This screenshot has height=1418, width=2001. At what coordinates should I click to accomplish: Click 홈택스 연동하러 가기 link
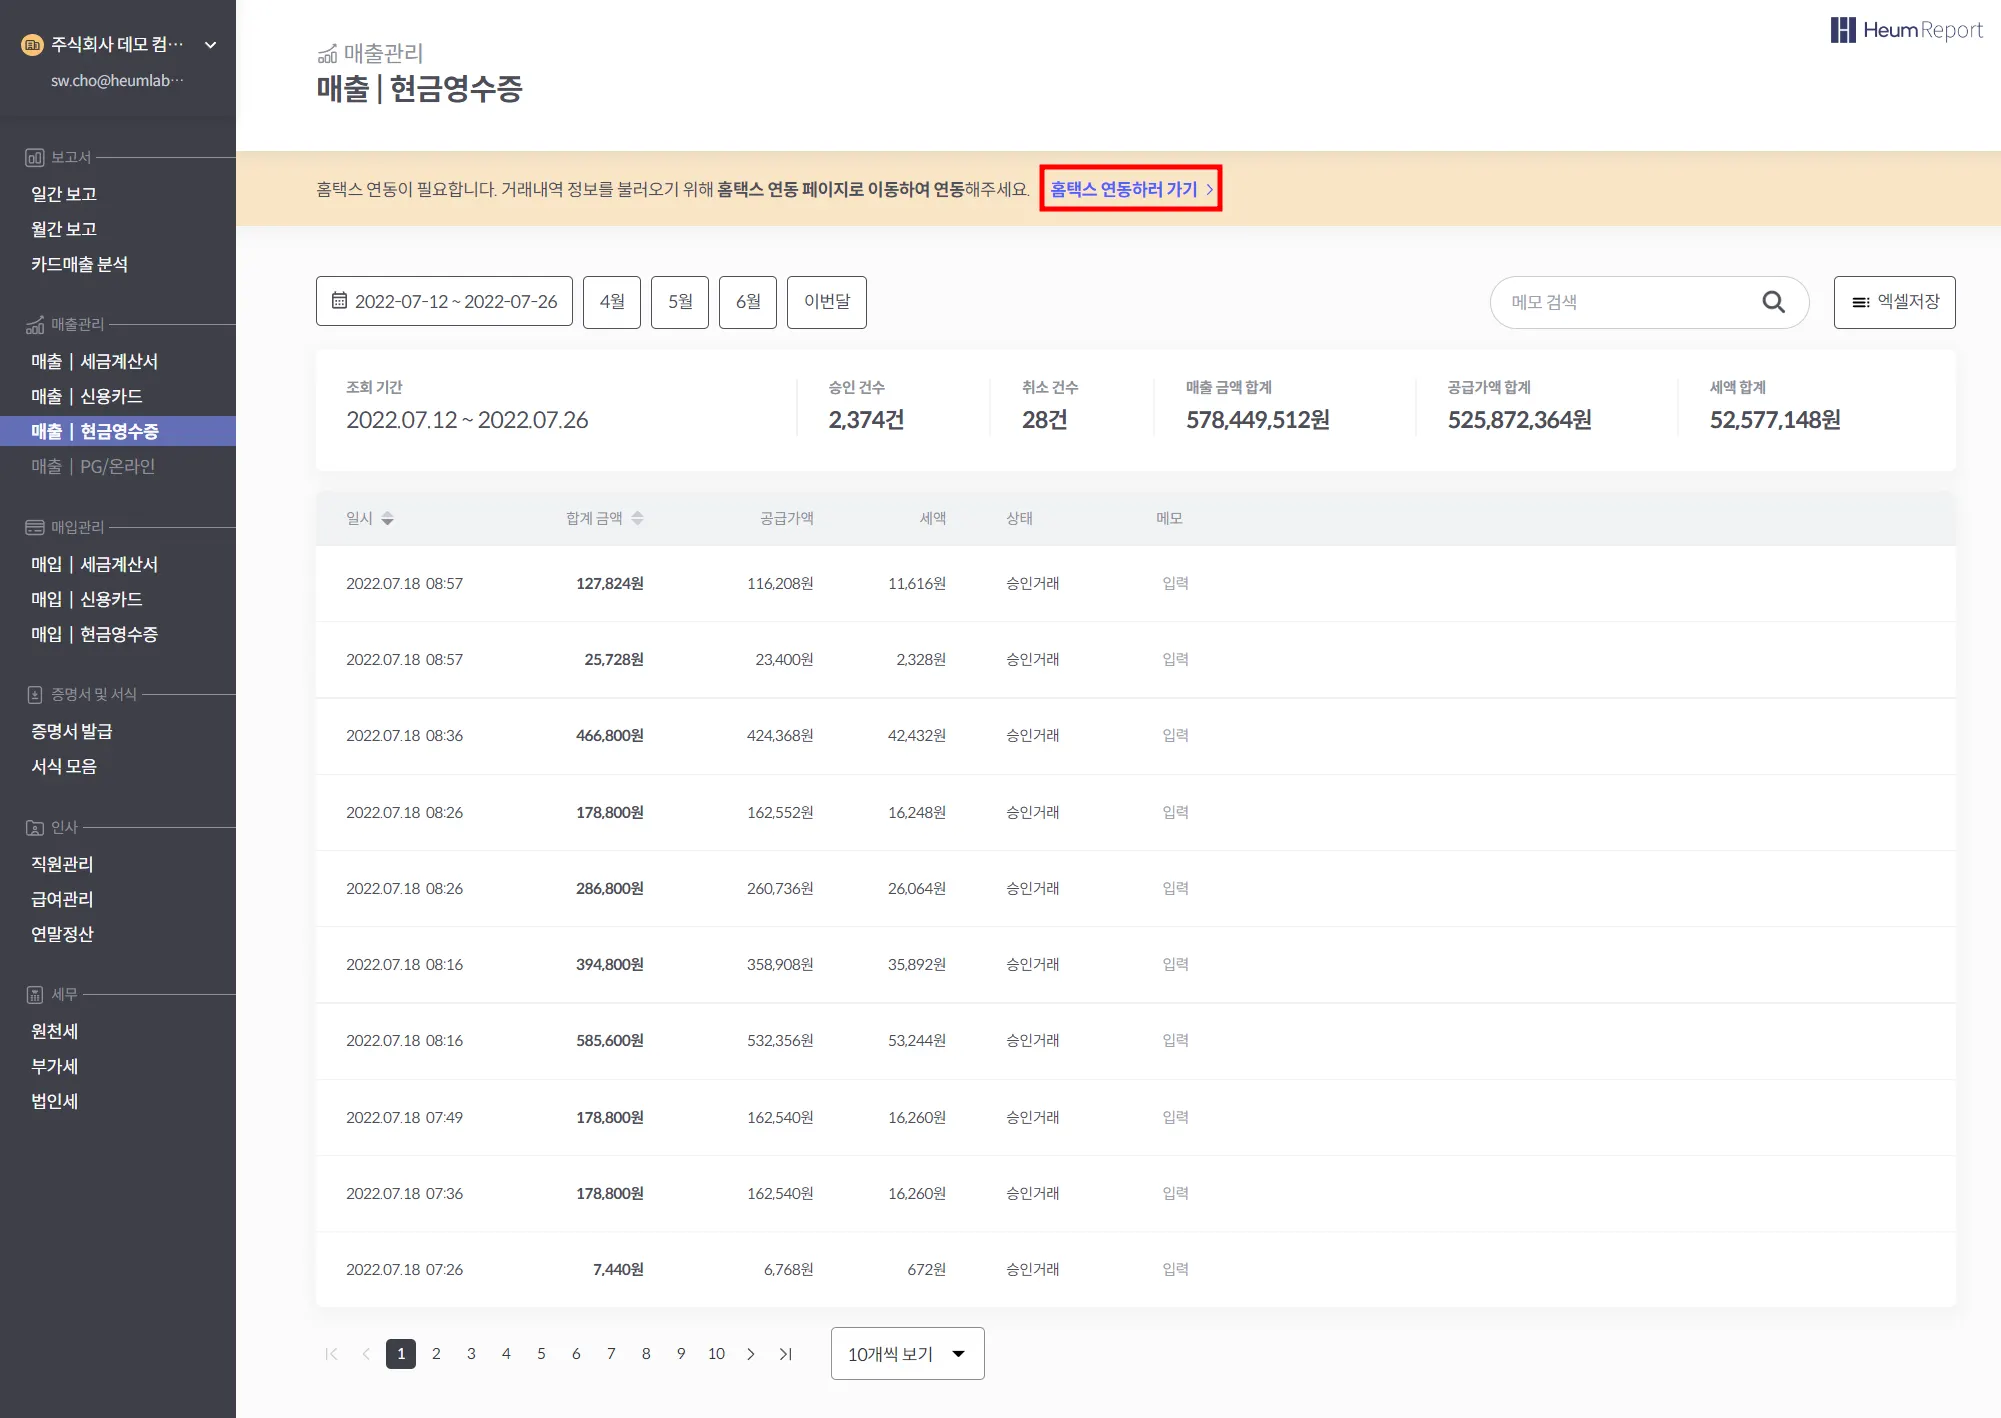(x=1130, y=189)
